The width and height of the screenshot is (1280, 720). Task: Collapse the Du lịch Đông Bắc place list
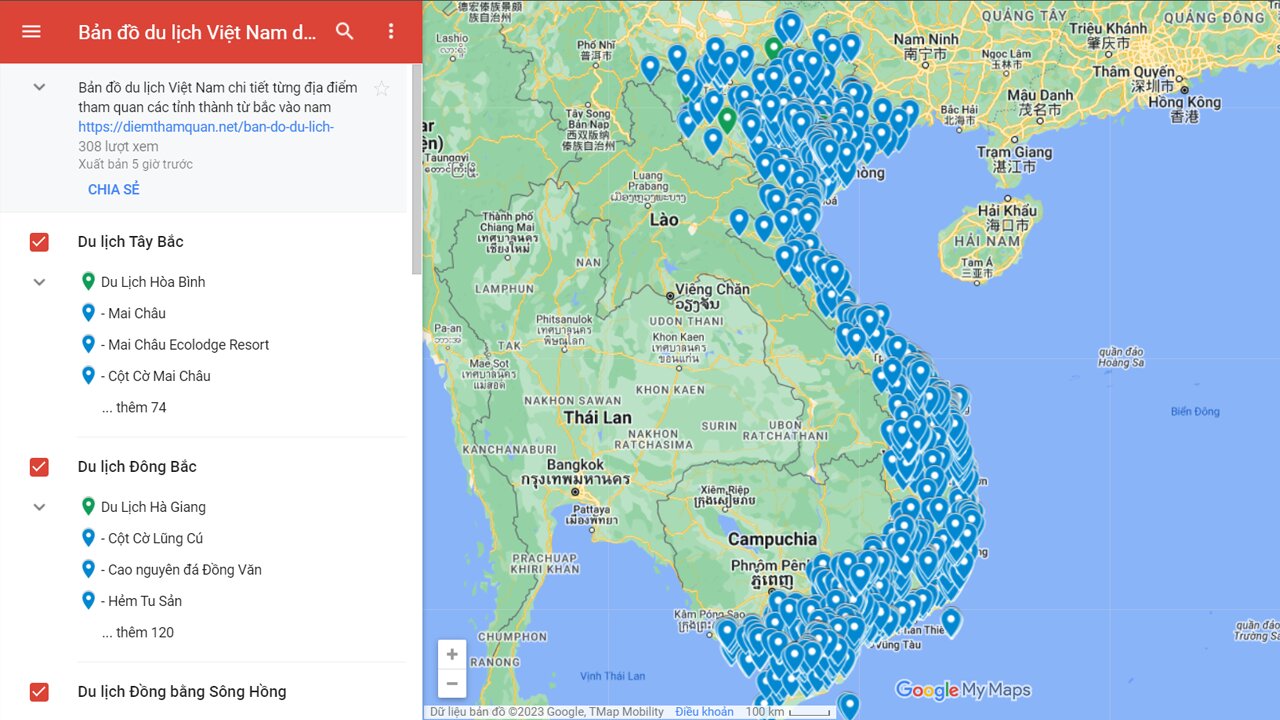point(39,507)
